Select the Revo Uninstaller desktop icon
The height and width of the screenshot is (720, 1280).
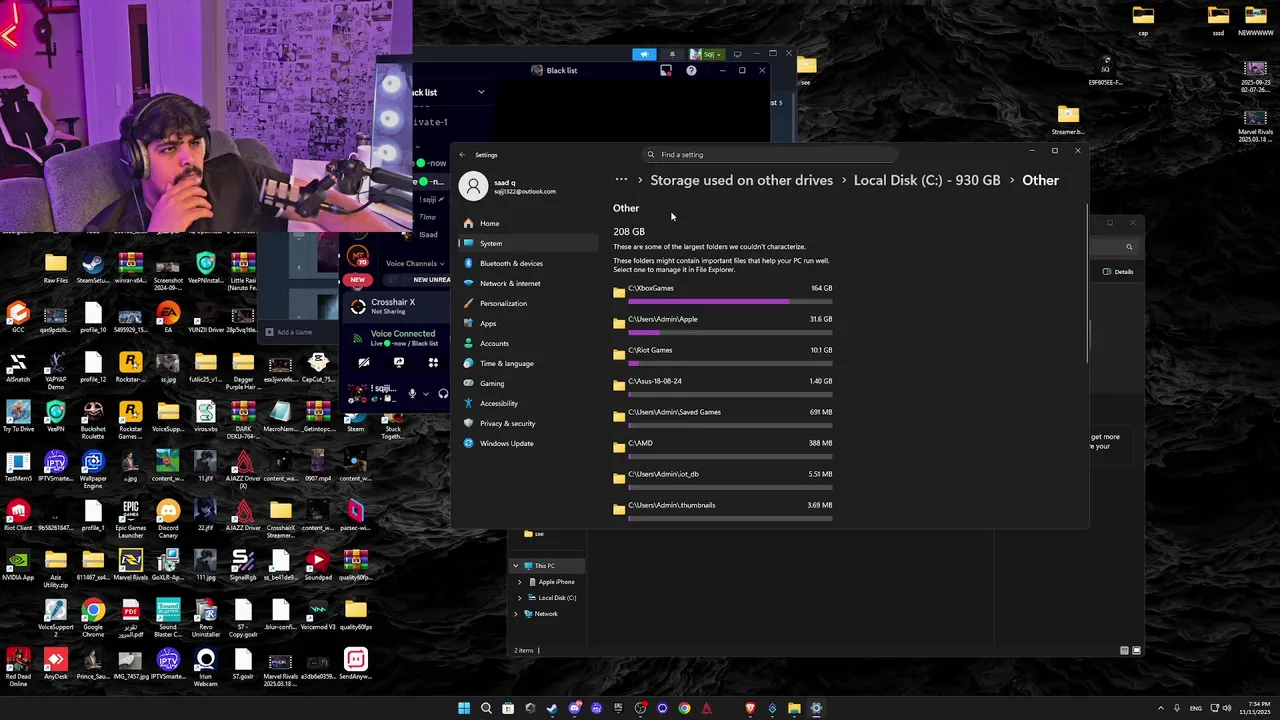205,618
